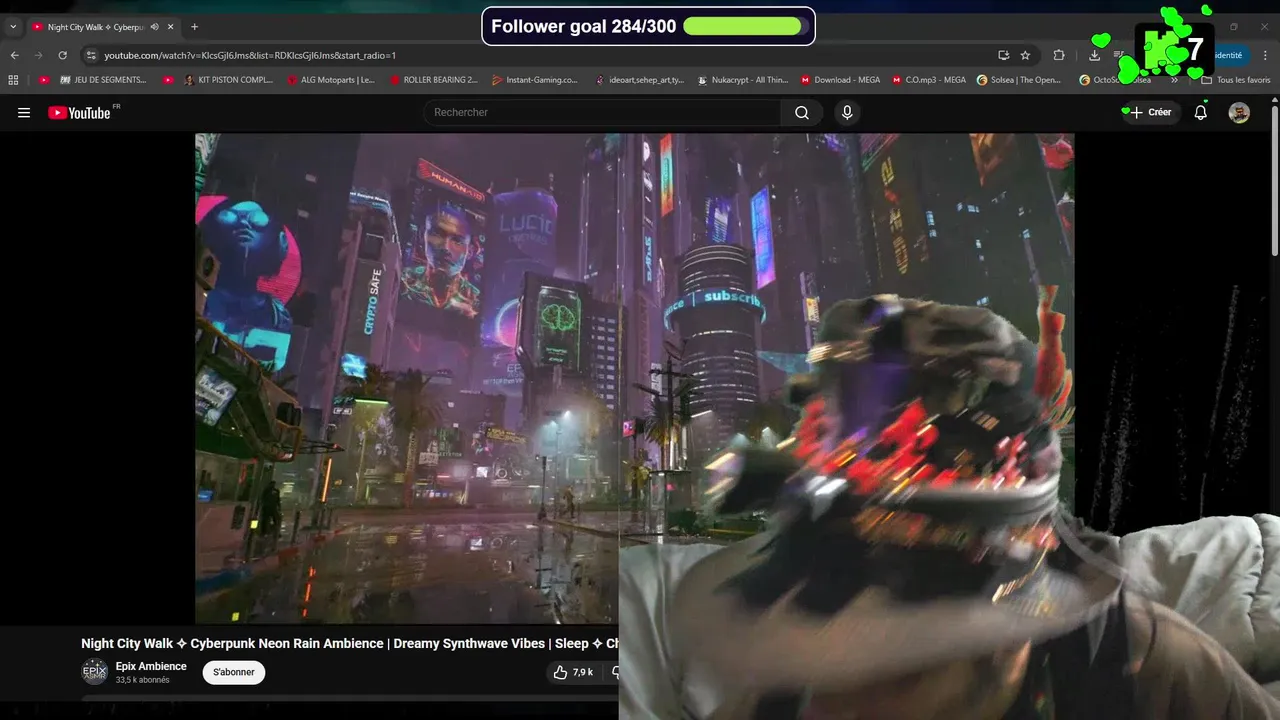
Task: Open KIT PISTON COMPL bookmark
Action: pyautogui.click(x=229, y=80)
